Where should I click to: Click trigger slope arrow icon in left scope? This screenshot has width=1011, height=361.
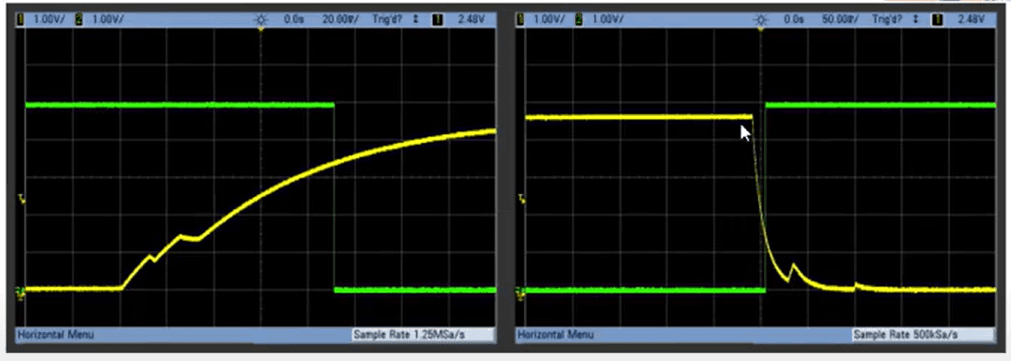(416, 20)
